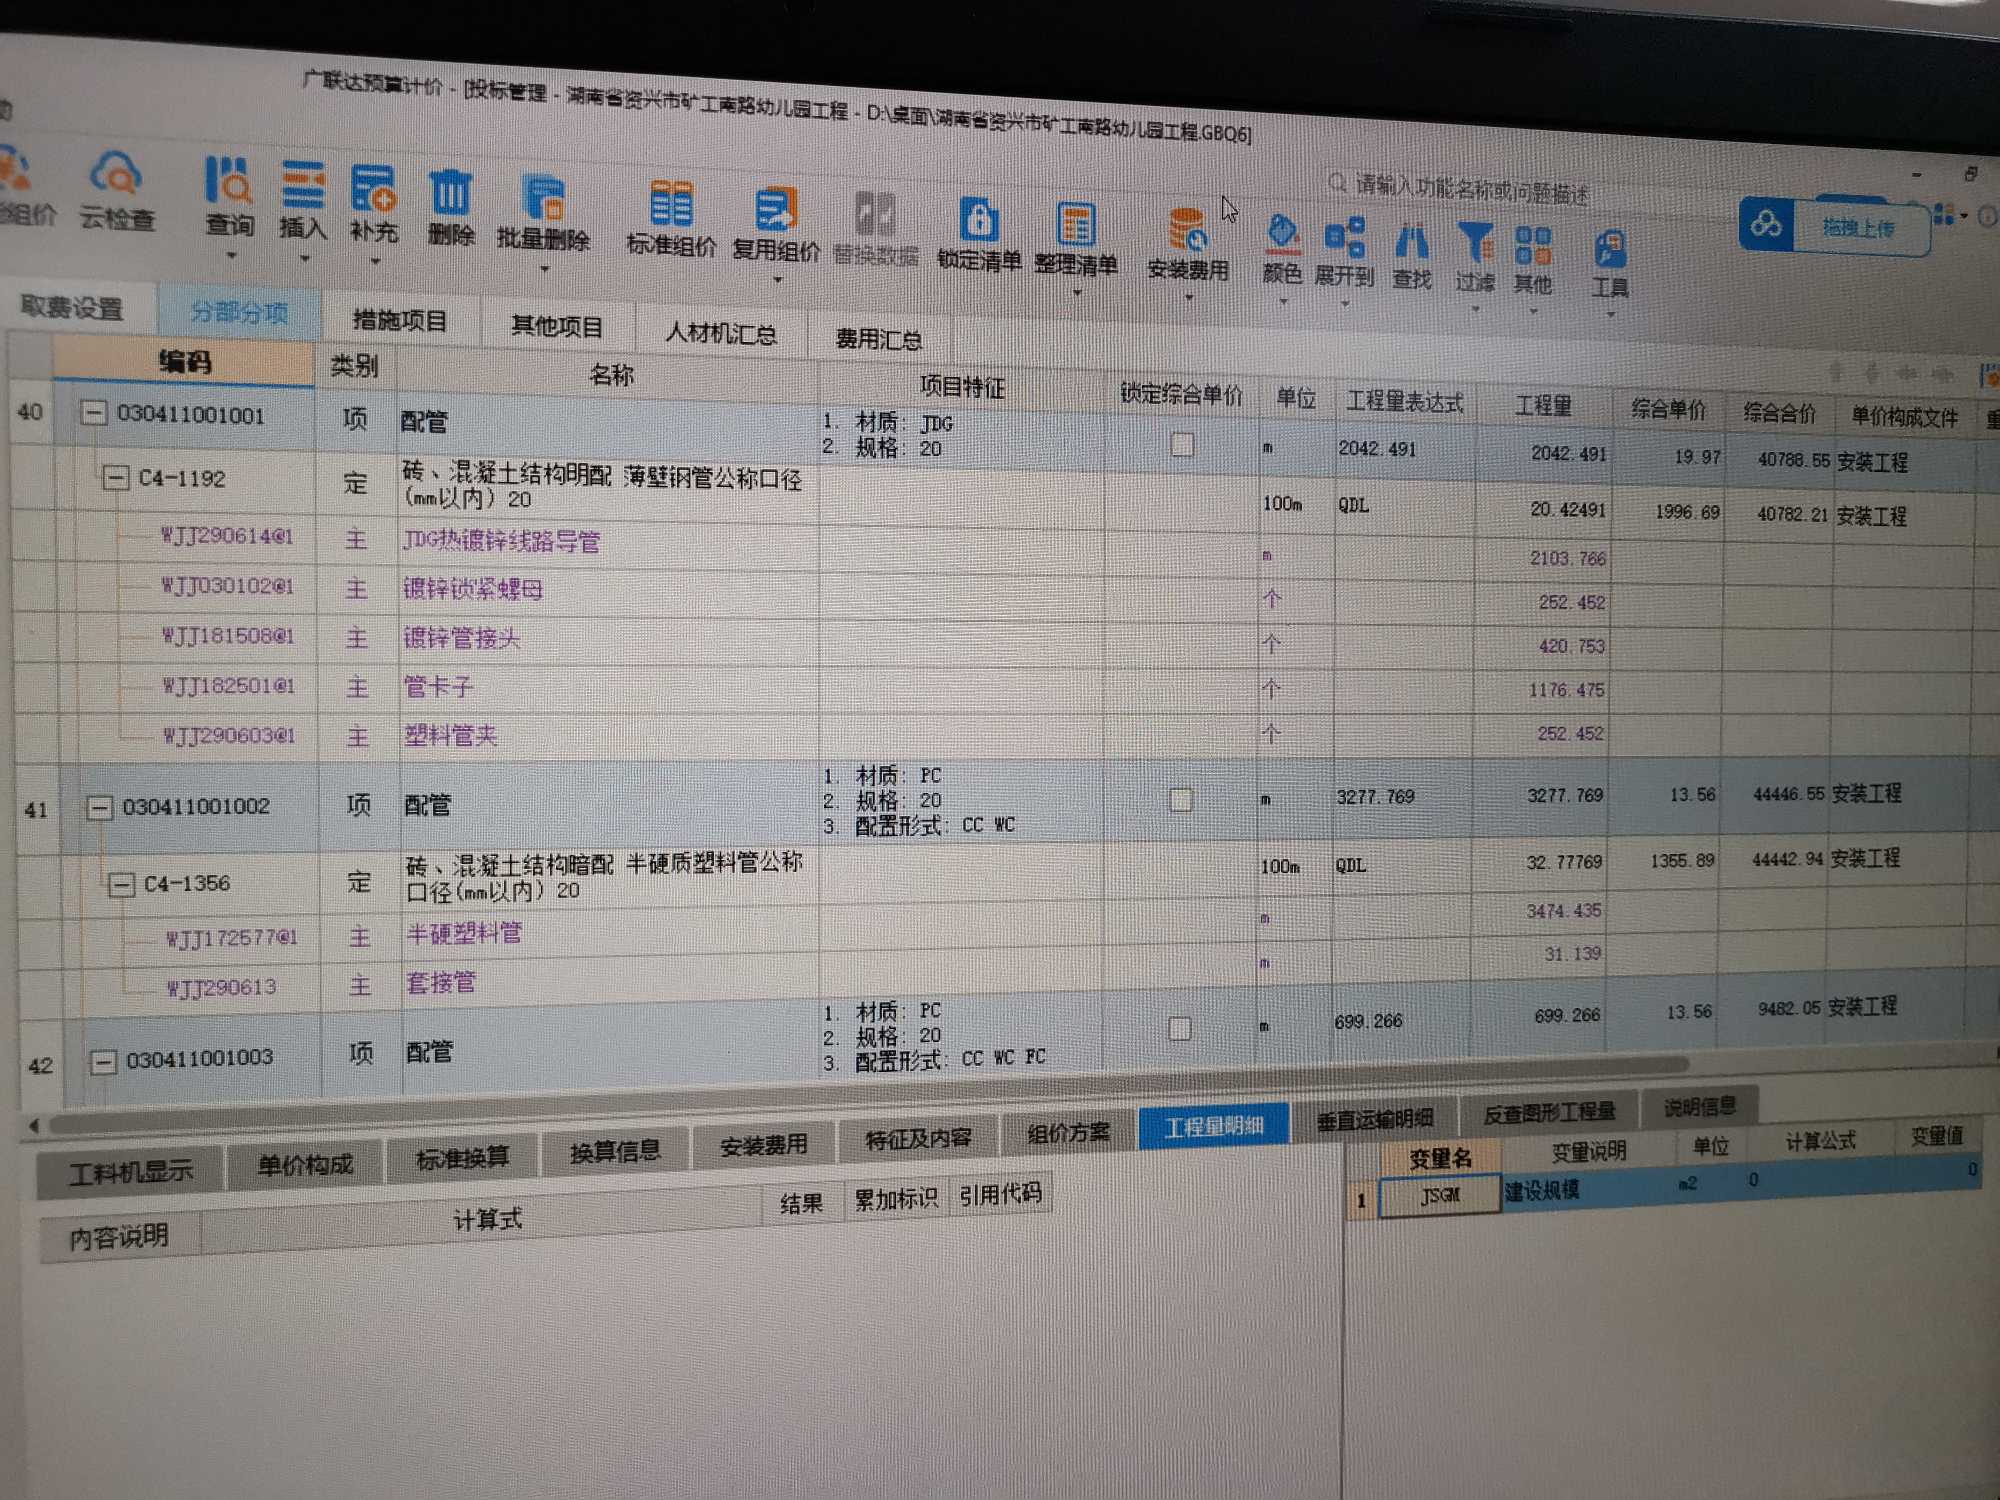Click the 标准换算 button
Image resolution: width=2000 pixels, height=1500 pixels.
coord(462,1158)
